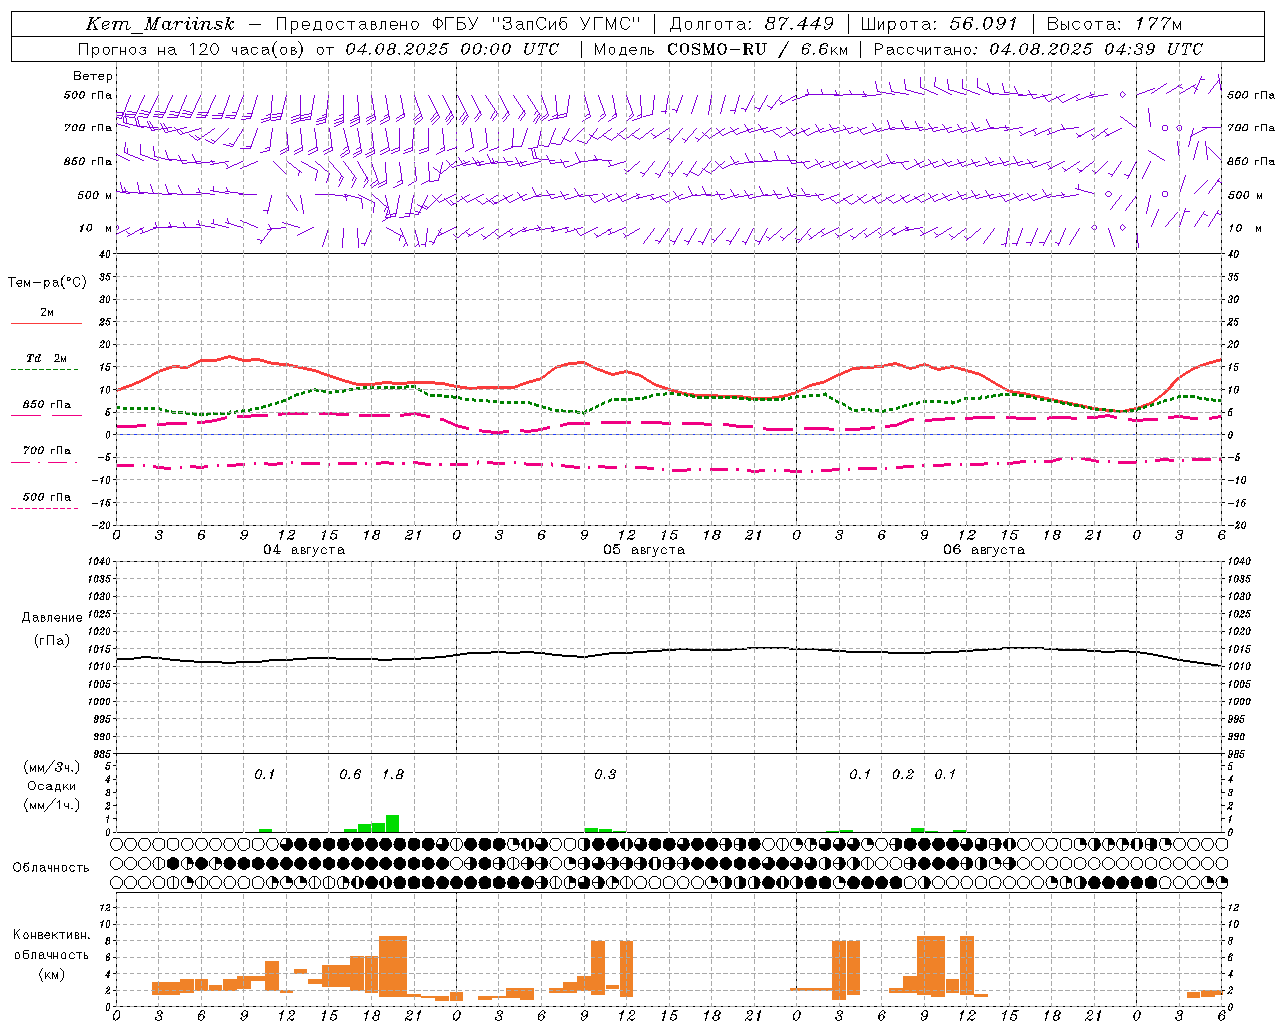
Task: Click the 0.2 precipitation value
Action: coord(903,775)
